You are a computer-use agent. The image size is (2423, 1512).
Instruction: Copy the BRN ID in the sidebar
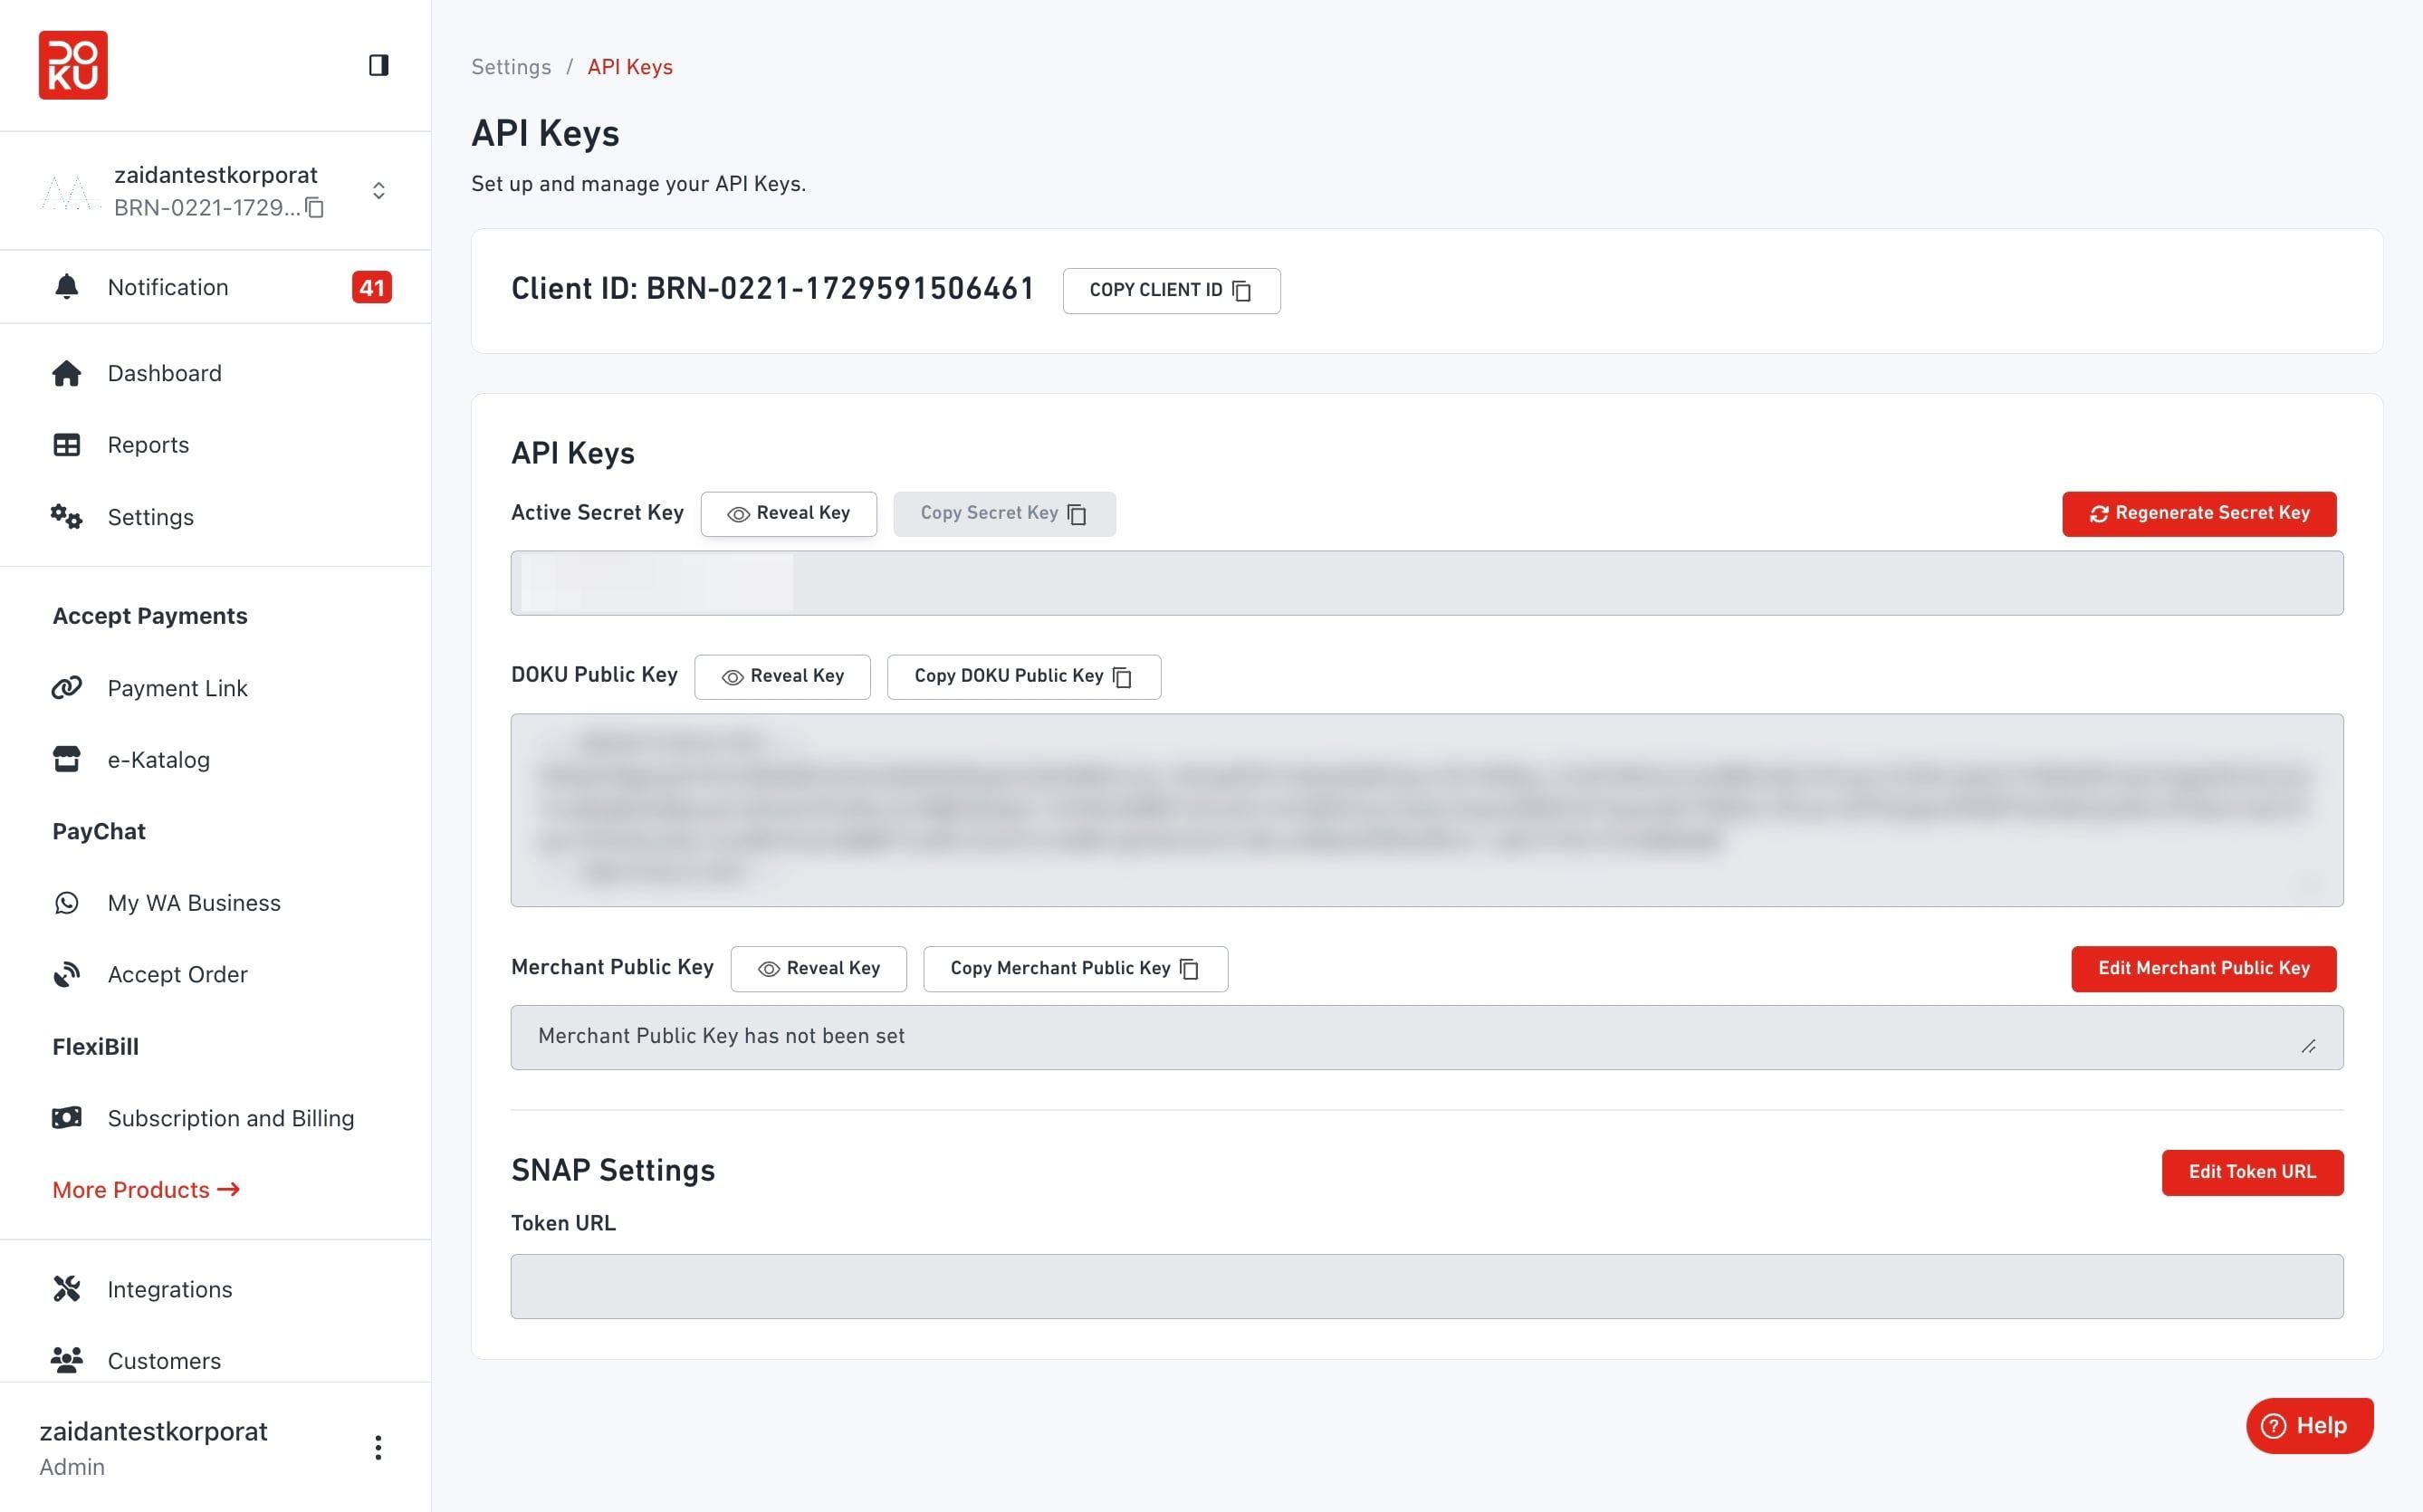(x=315, y=207)
